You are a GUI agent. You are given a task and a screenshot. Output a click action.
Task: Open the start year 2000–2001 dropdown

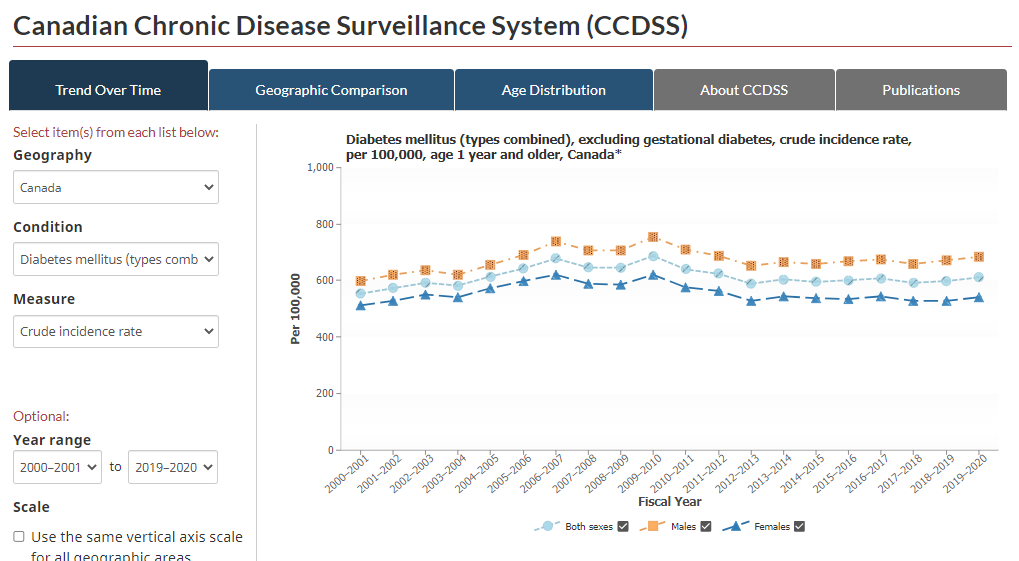coord(57,467)
